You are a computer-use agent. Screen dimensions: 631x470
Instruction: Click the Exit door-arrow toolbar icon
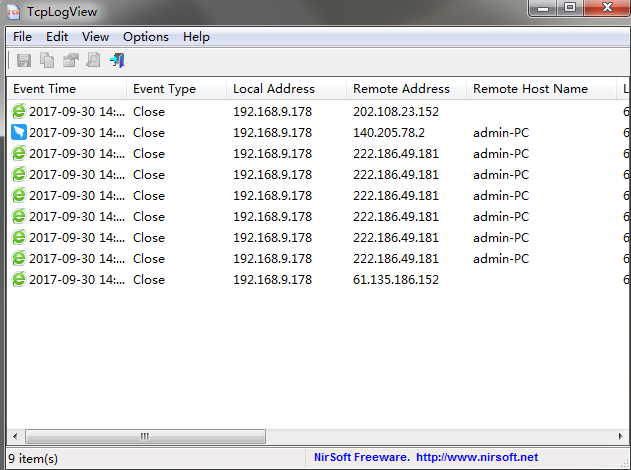coord(117,60)
